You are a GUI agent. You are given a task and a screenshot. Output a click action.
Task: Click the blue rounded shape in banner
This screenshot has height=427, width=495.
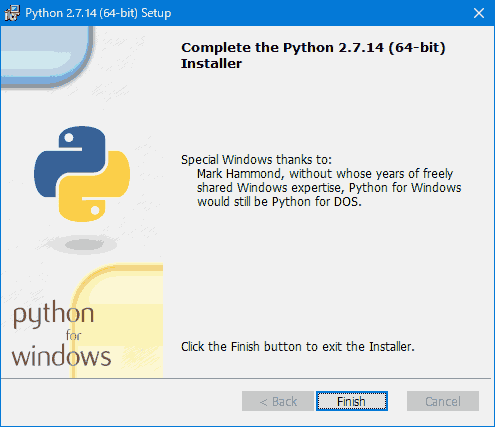47,55
